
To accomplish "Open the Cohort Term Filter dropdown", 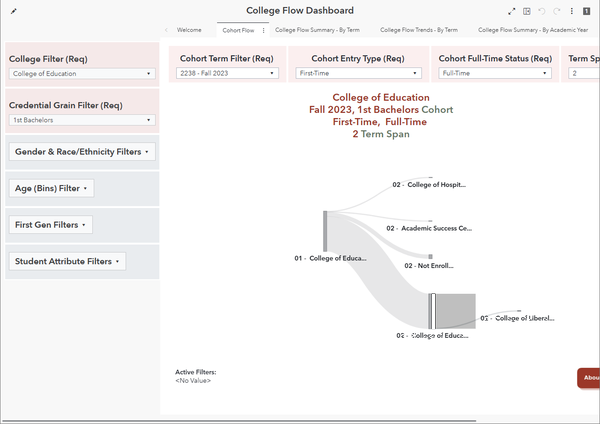I will click(227, 73).
